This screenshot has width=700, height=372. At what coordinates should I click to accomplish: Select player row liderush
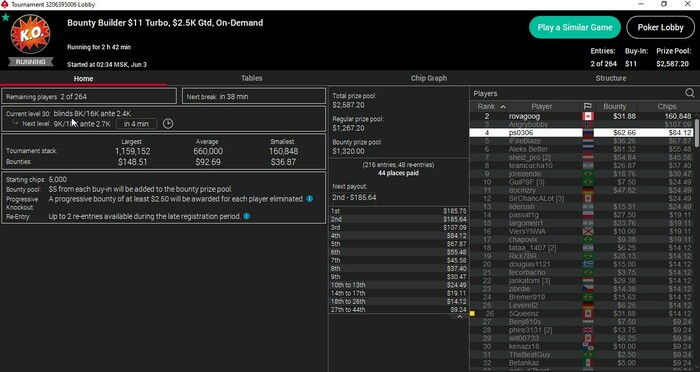point(582,207)
